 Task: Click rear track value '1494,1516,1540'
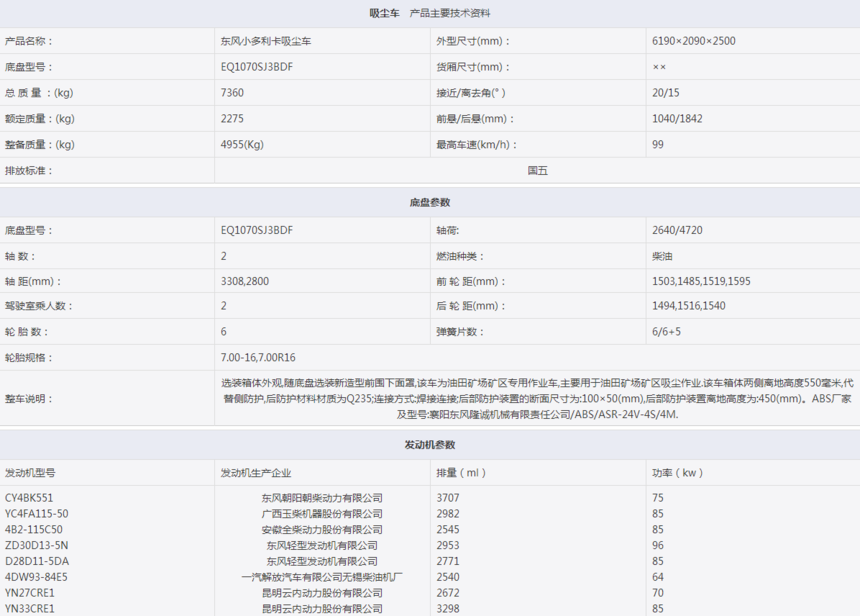[x=689, y=306]
